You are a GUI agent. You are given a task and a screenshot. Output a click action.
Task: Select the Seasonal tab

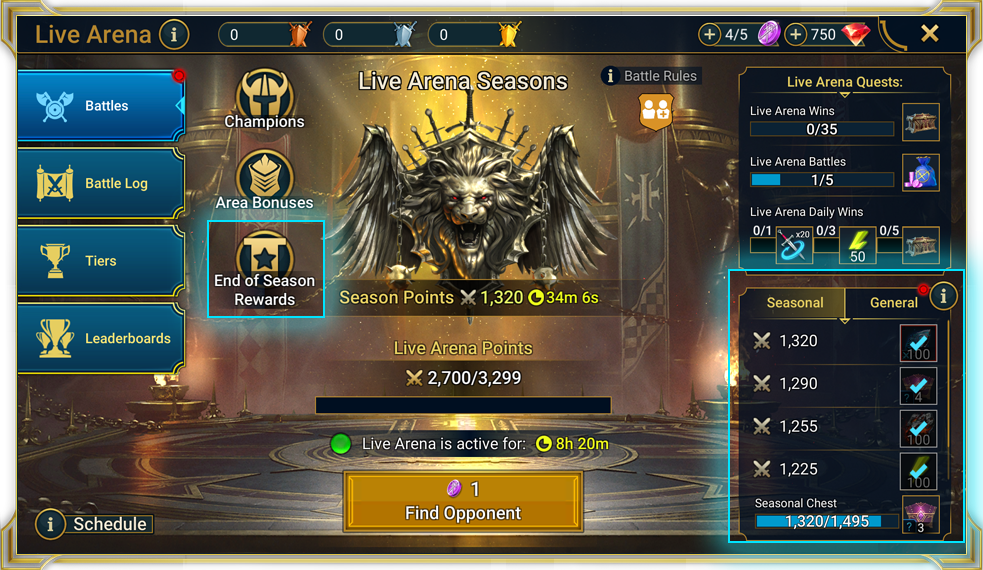point(794,303)
